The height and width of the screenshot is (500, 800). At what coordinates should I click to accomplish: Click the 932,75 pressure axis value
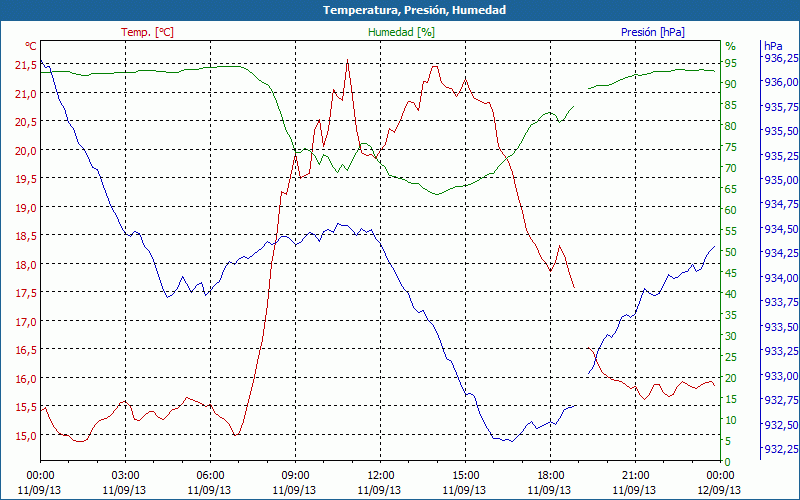[781, 400]
